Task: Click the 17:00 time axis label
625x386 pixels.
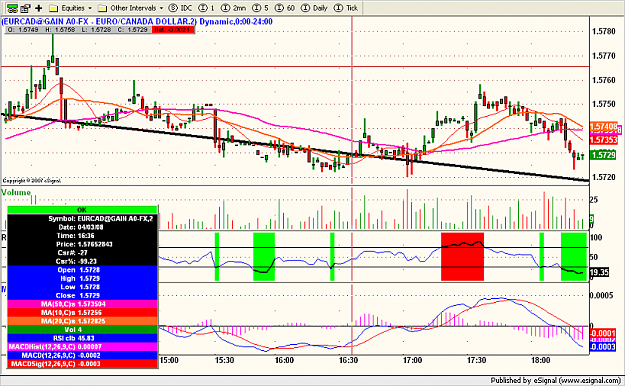Action: (x=412, y=360)
